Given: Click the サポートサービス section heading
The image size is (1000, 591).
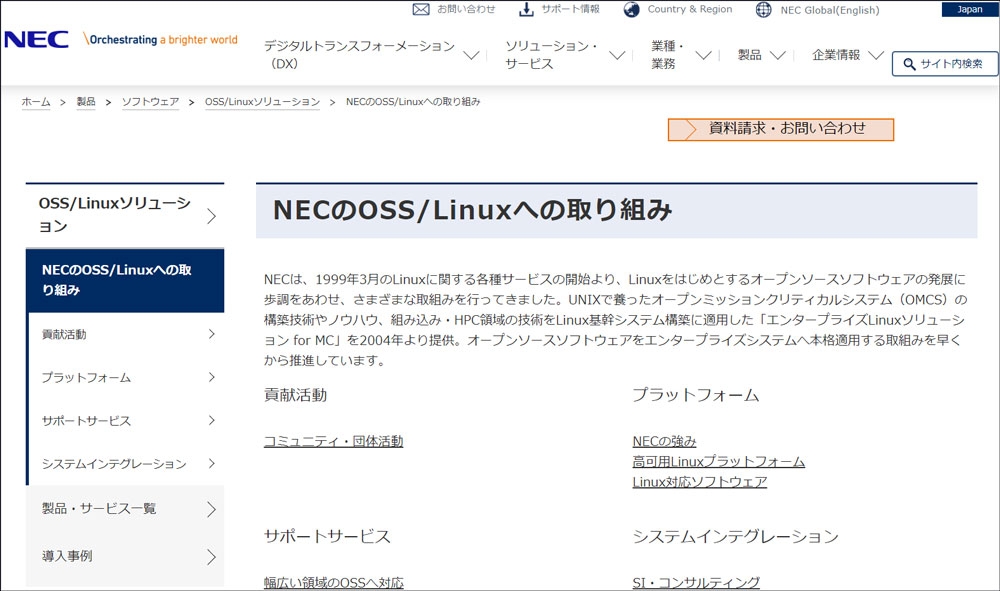Looking at the screenshot, I should (x=327, y=537).
